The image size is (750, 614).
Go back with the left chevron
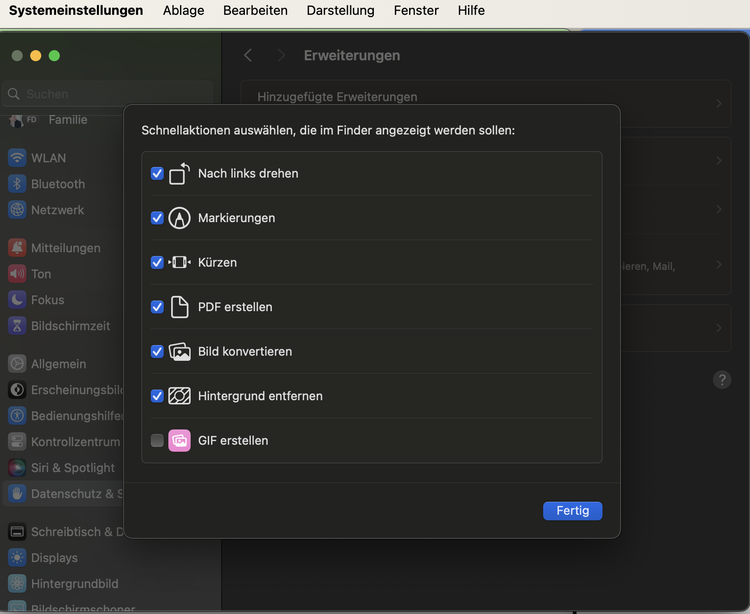click(248, 55)
